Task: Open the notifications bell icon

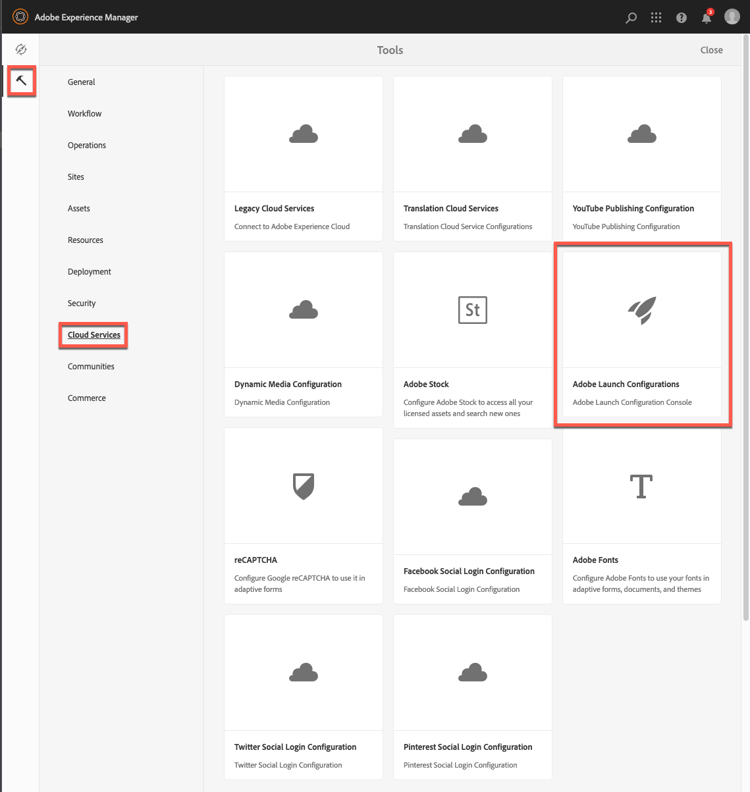Action: (x=707, y=18)
